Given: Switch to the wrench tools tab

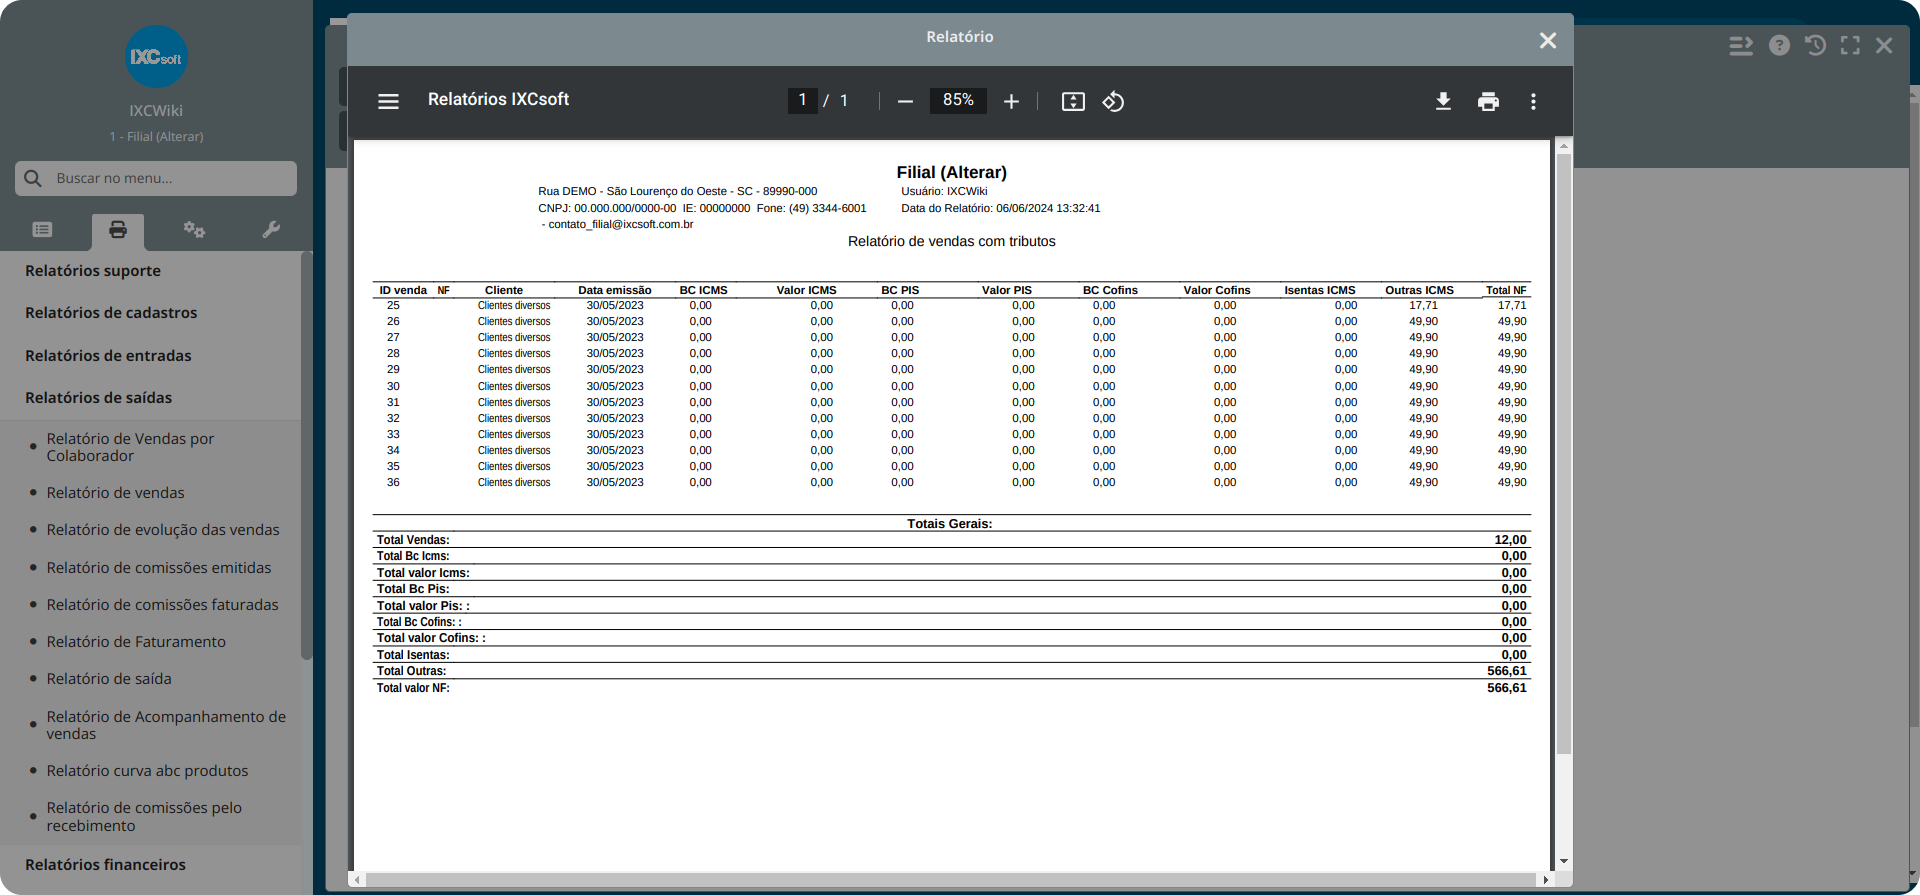Looking at the screenshot, I should (x=271, y=230).
